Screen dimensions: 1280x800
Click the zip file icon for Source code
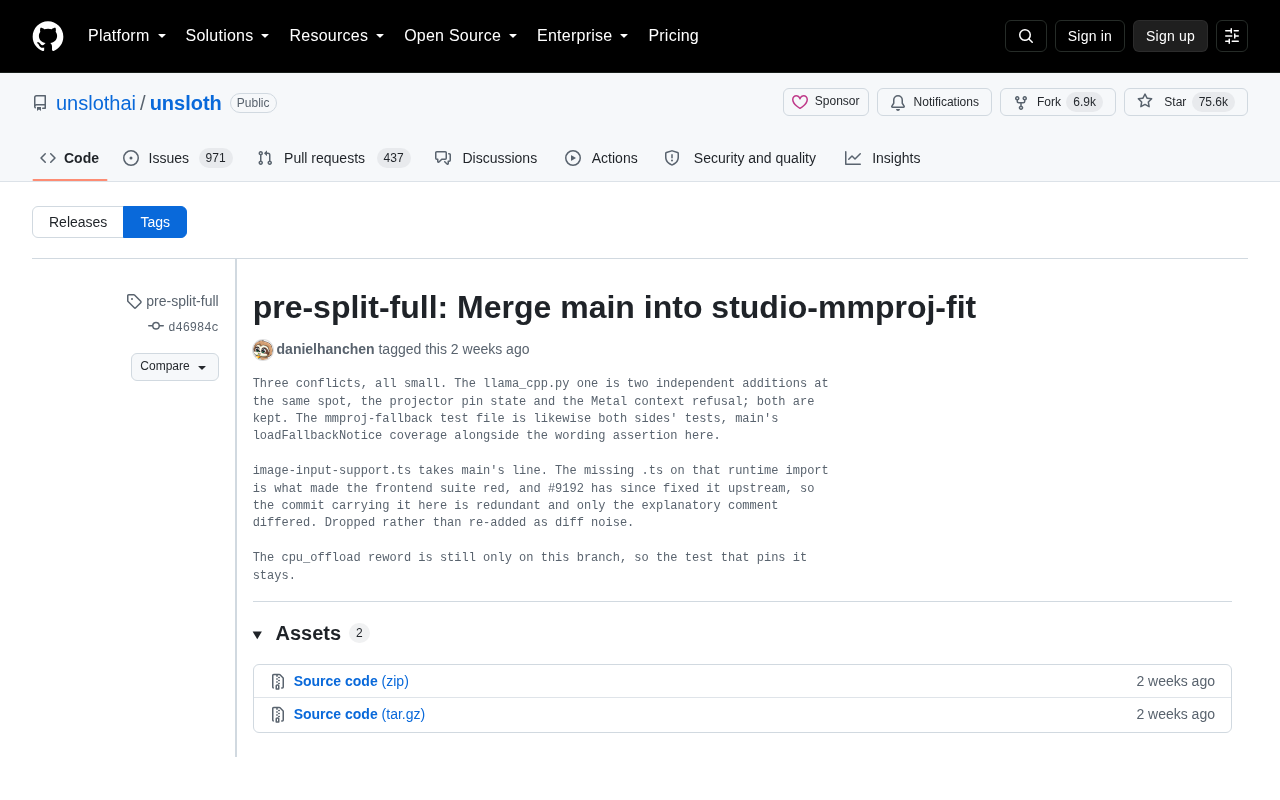pyautogui.click(x=278, y=682)
